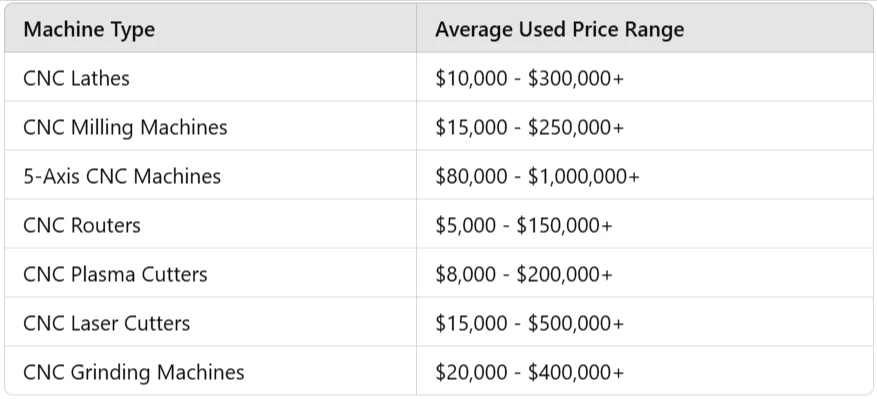Click the Machine Type column header
877x399 pixels.
coord(210,29)
